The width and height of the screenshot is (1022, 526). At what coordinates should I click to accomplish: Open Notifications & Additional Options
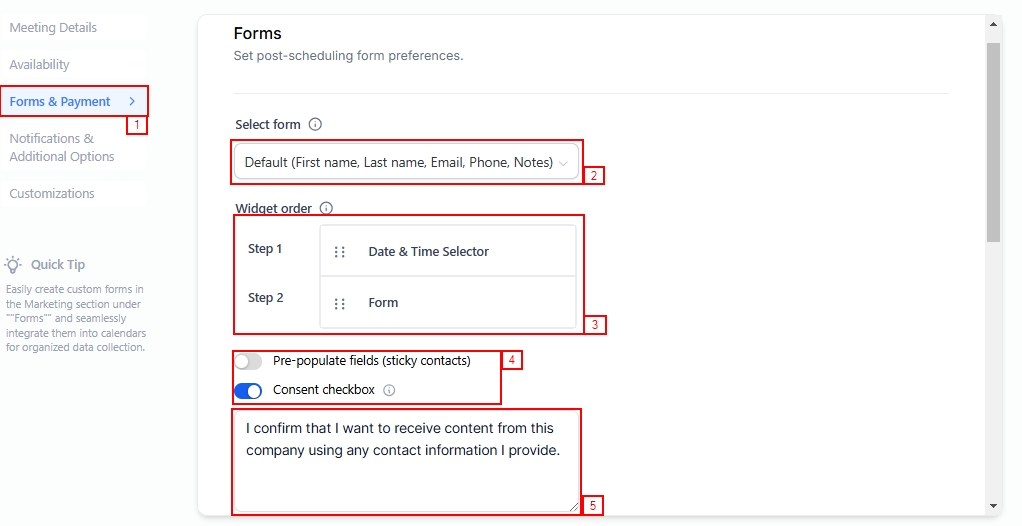tap(62, 147)
